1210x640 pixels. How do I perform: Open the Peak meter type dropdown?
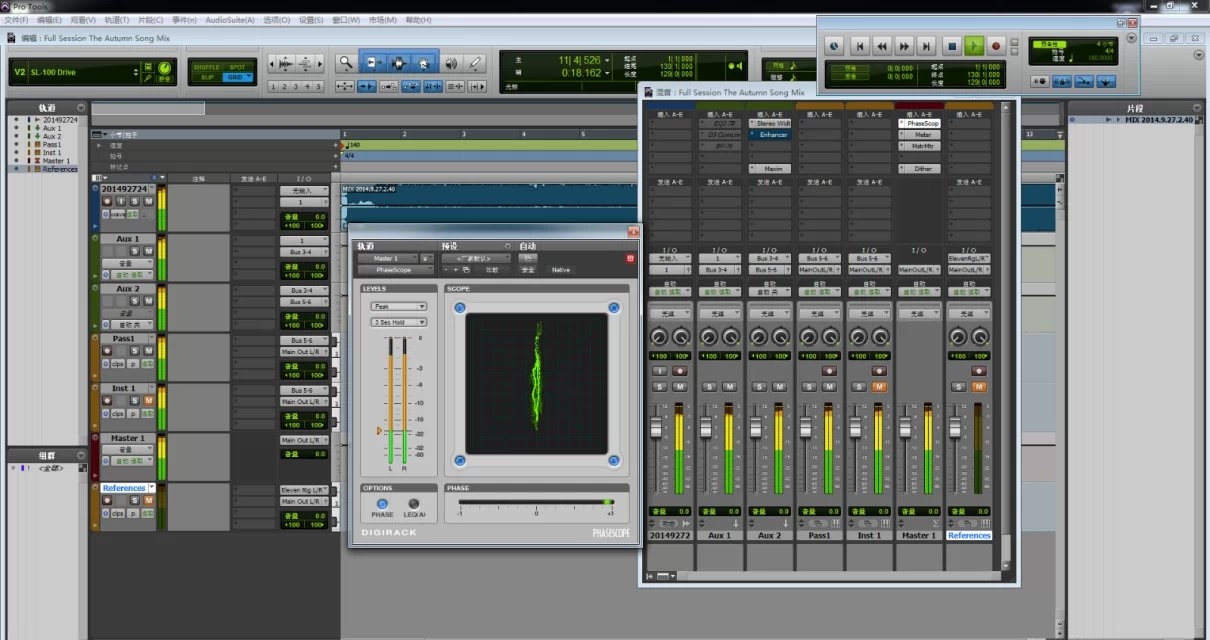(398, 307)
